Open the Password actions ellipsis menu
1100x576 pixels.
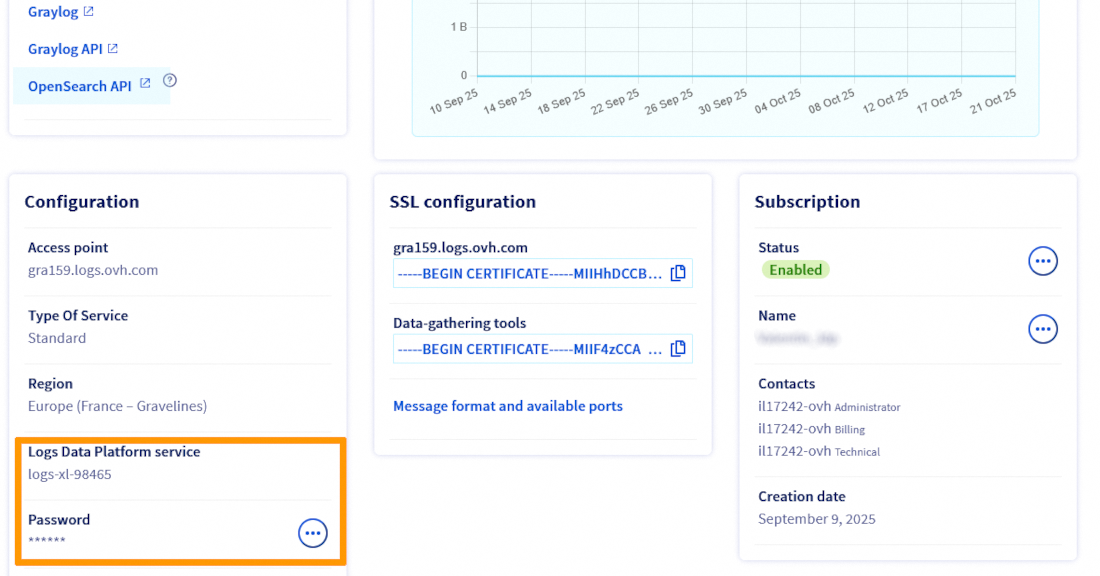click(x=312, y=532)
